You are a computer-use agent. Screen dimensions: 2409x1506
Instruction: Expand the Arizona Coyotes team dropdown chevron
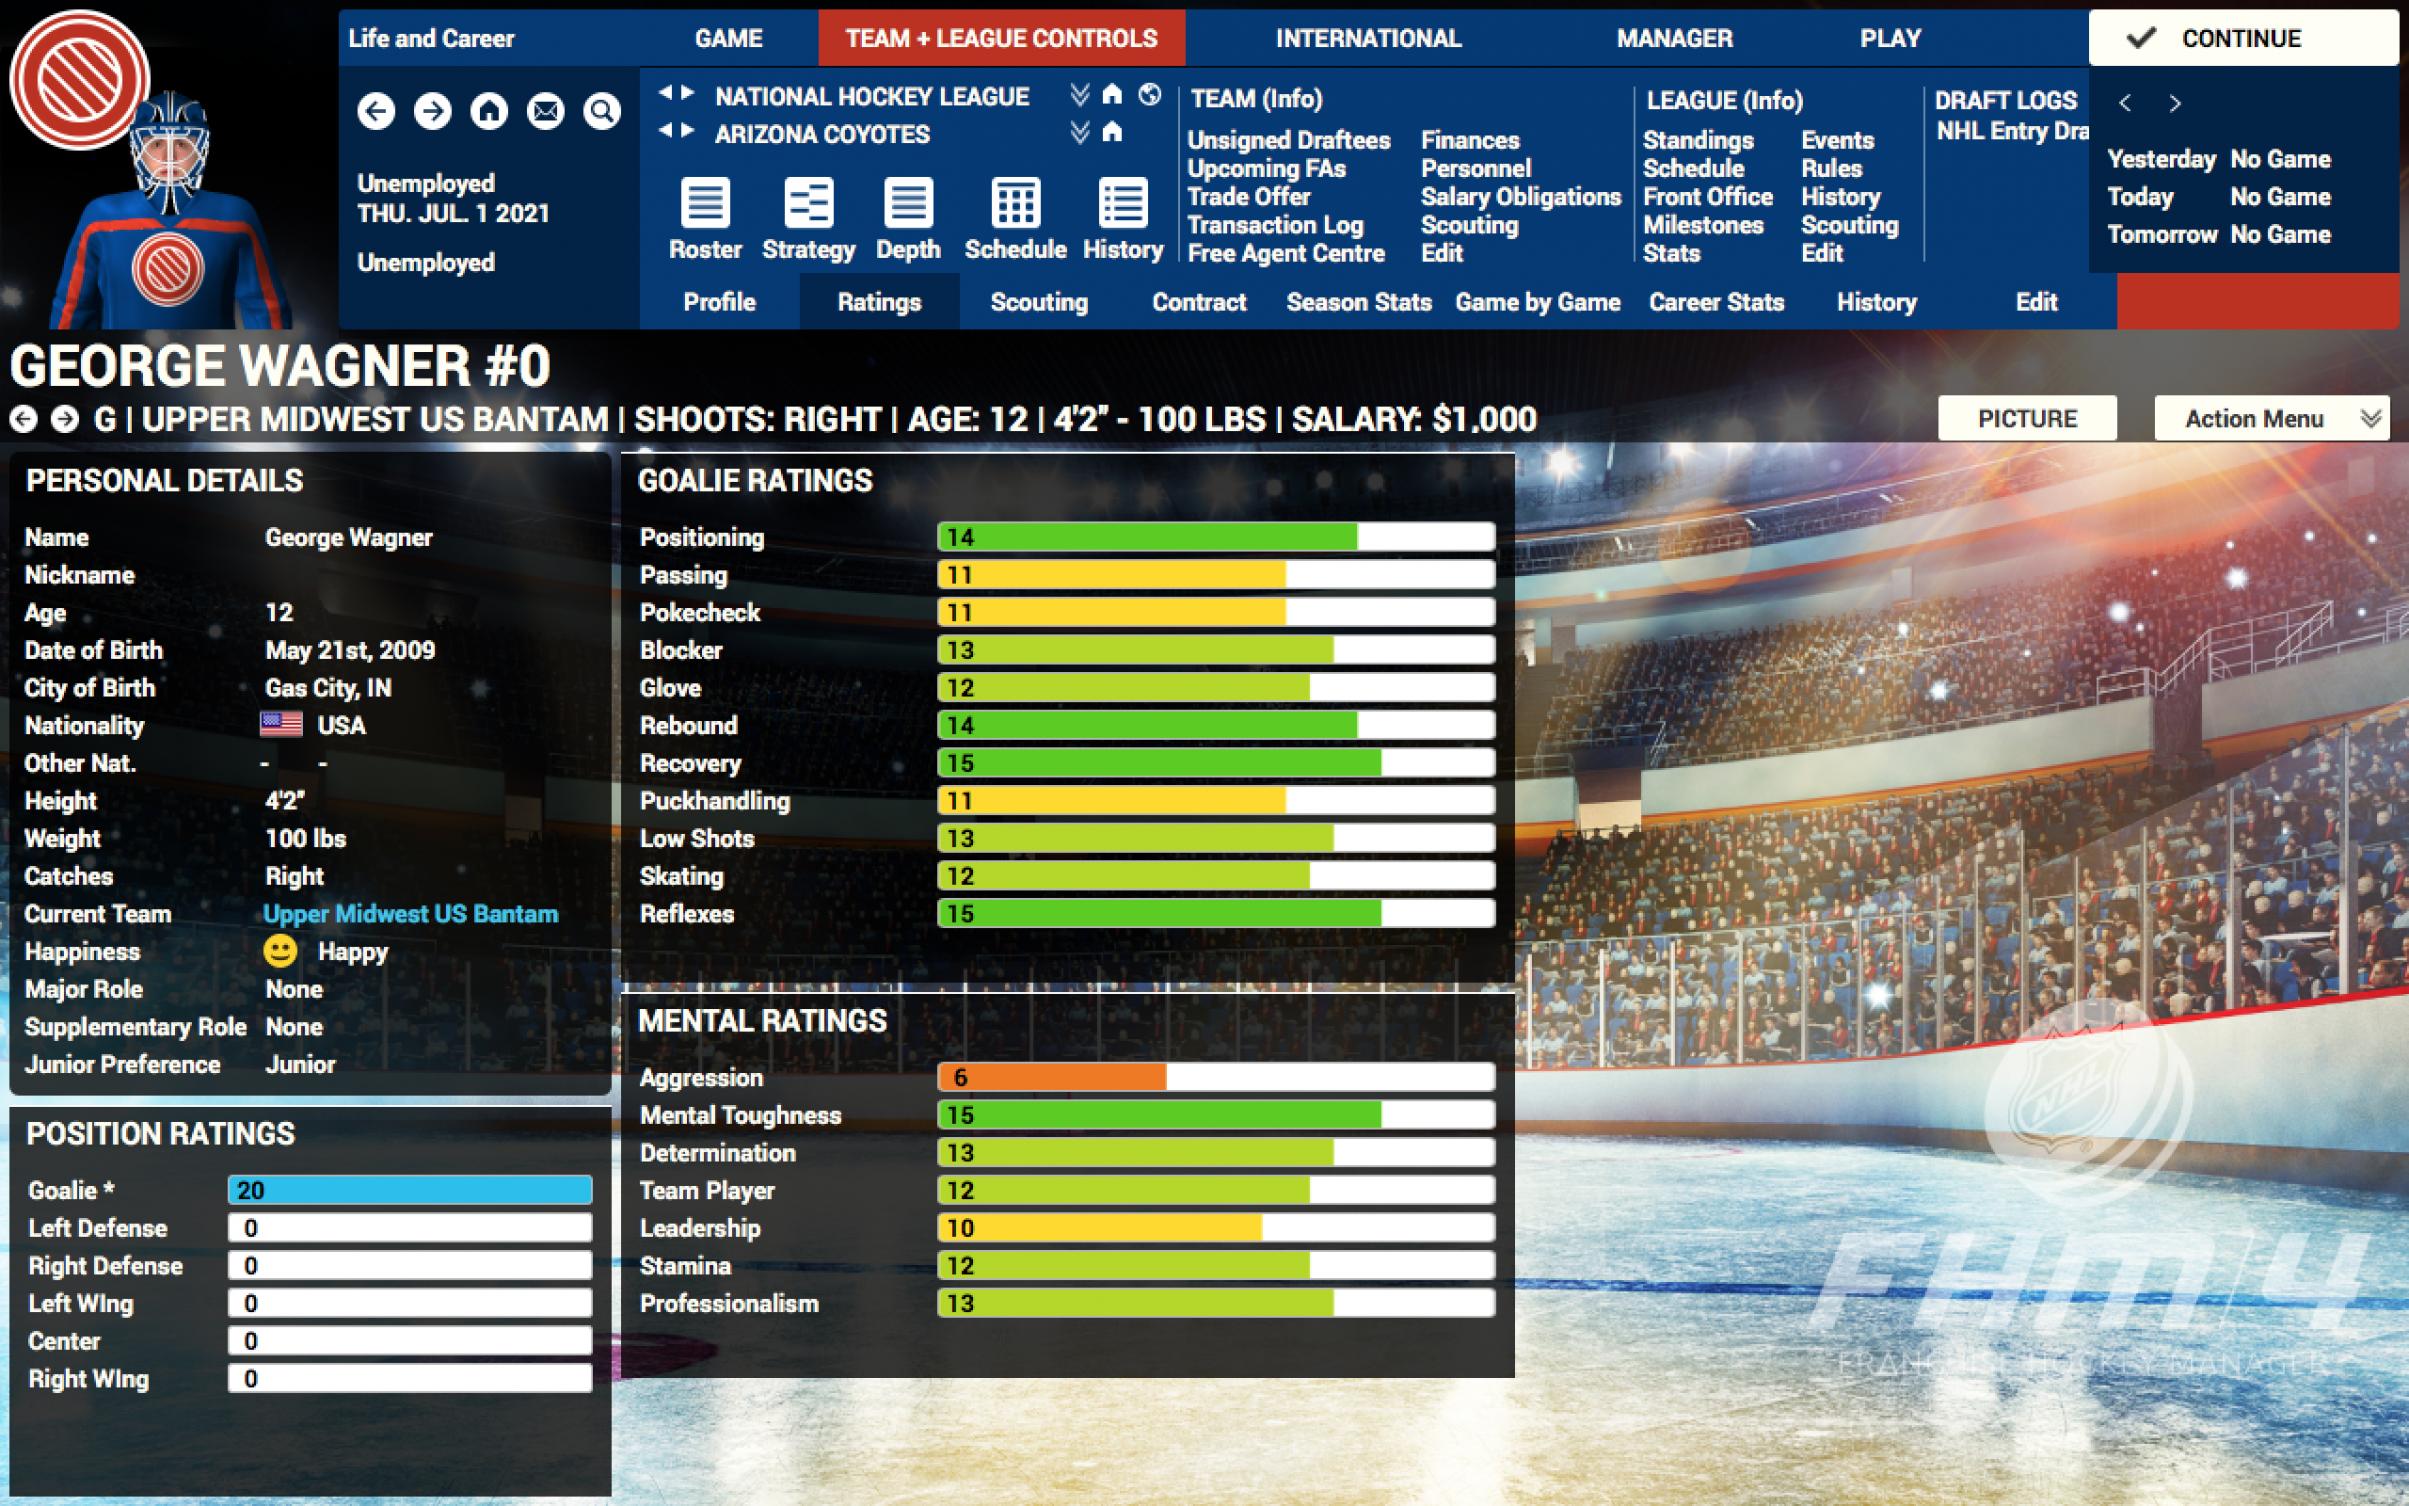[1079, 132]
